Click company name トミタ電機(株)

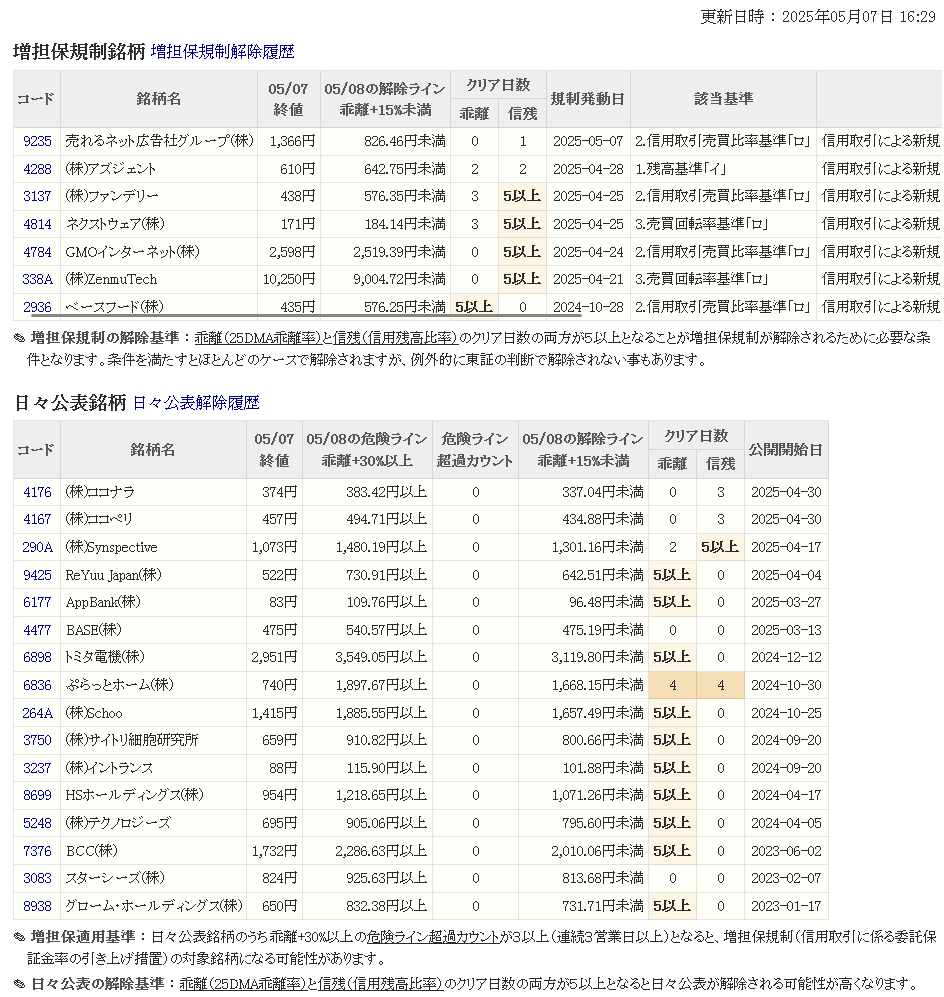click(105, 657)
